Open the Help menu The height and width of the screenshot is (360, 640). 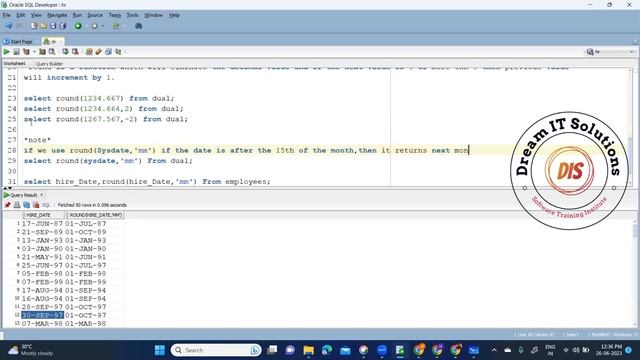click(174, 15)
